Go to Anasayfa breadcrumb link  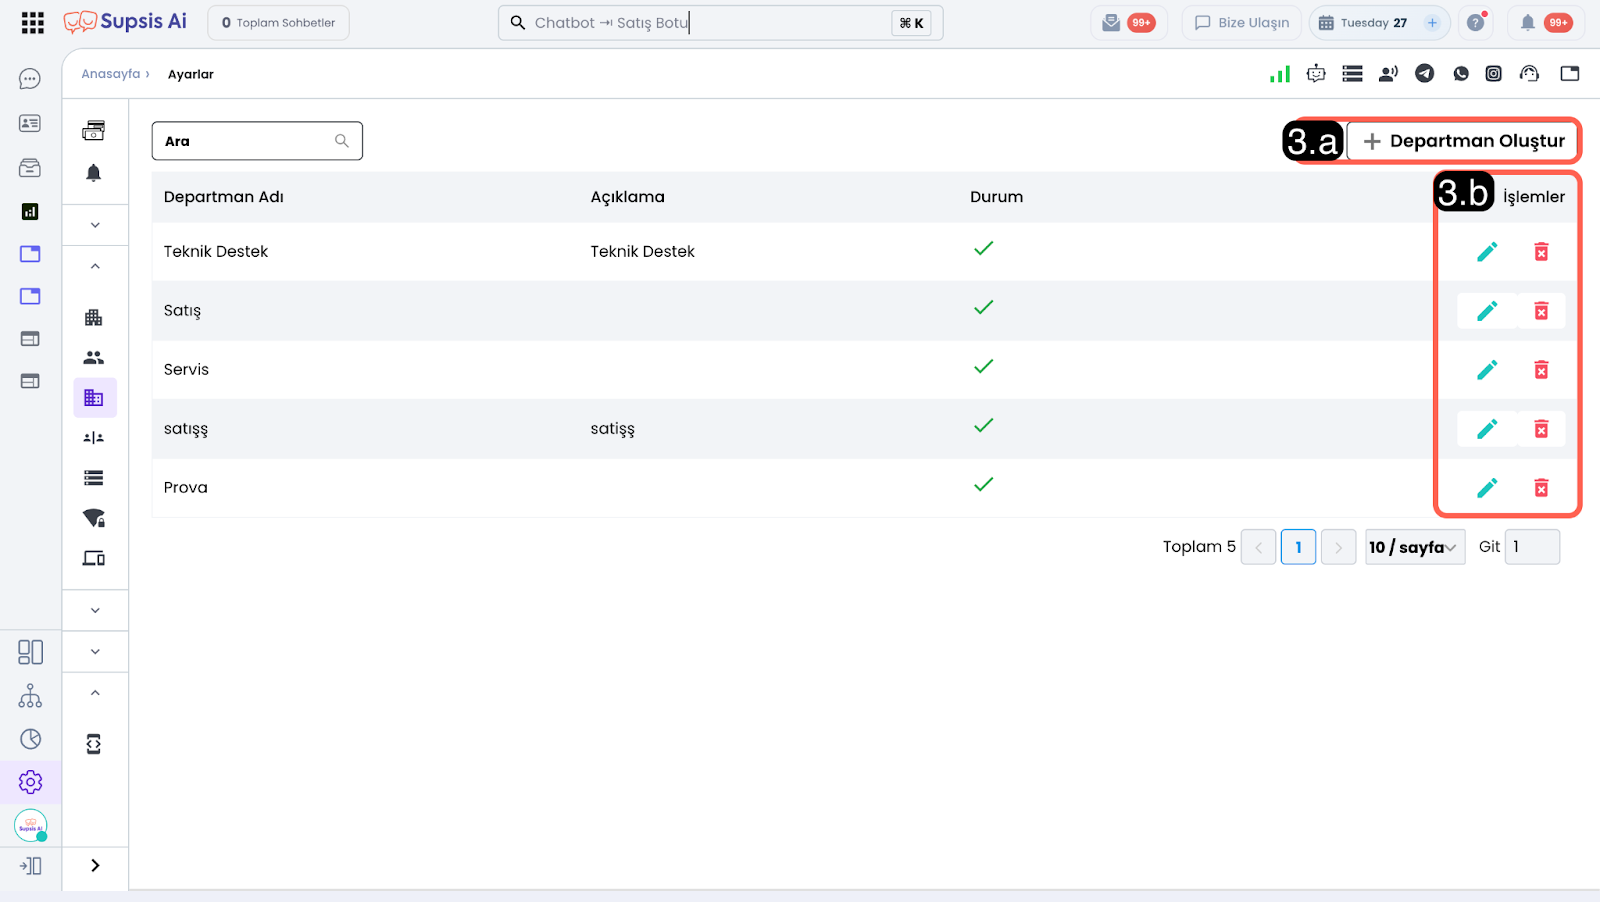(x=110, y=74)
